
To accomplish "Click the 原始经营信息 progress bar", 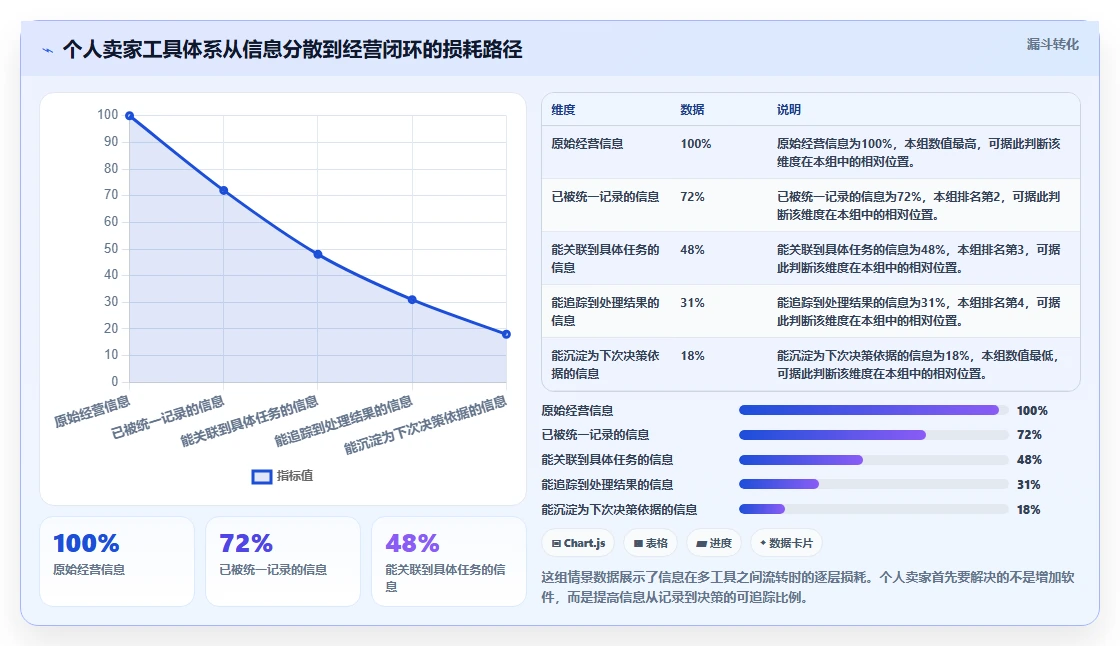I will (x=874, y=410).
